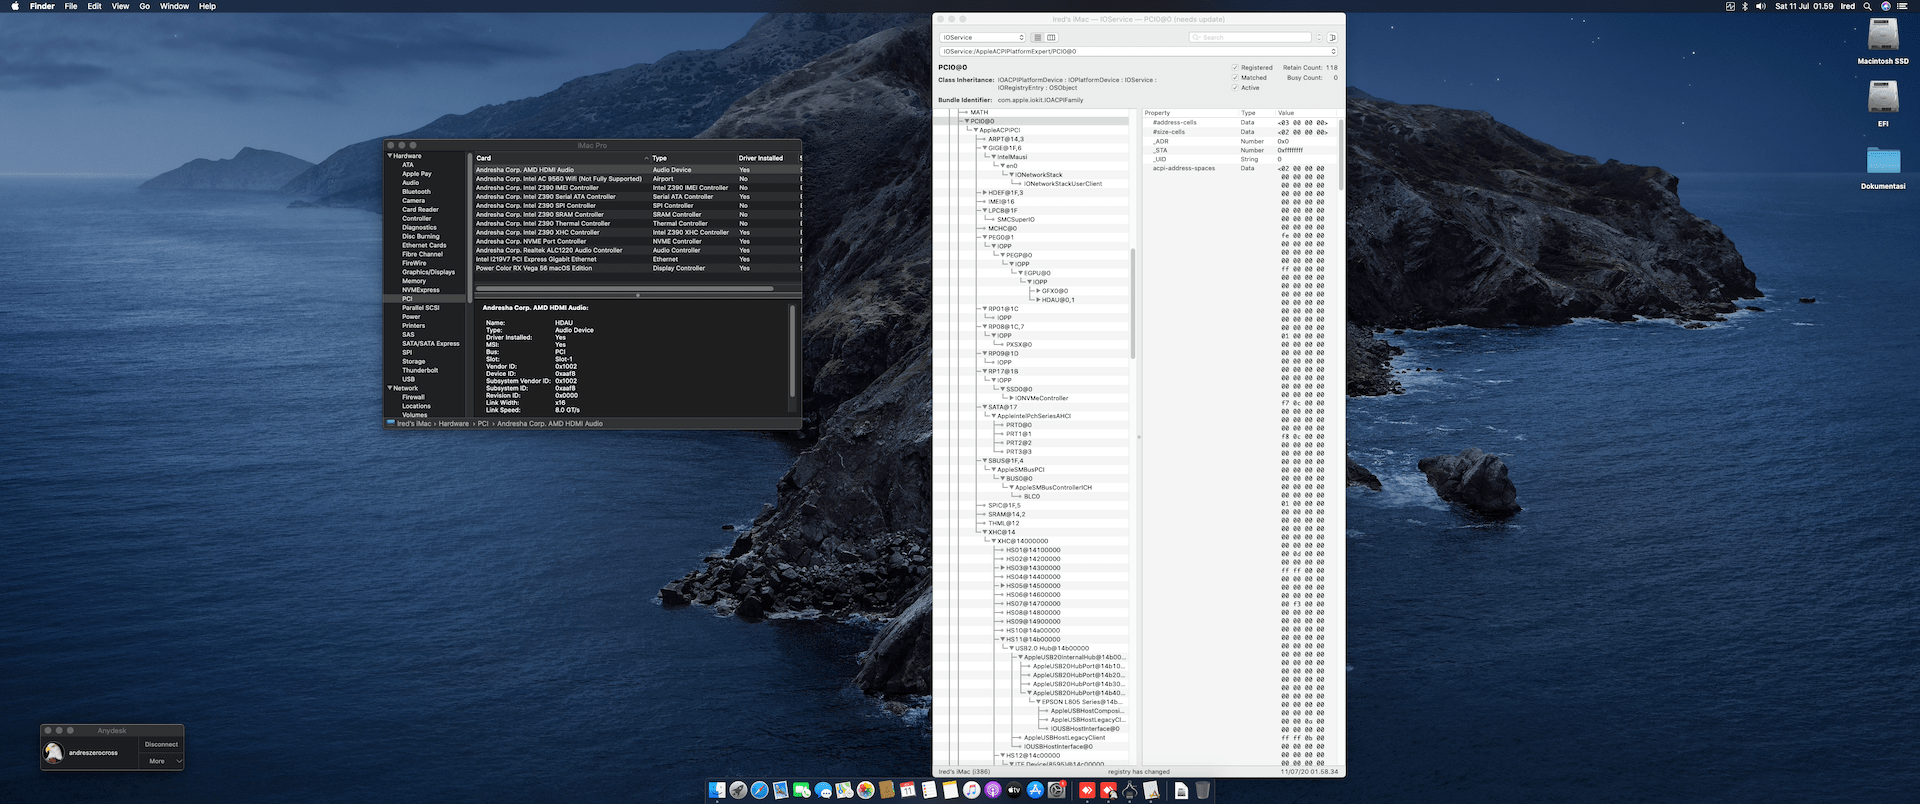Screen dimensions: 1920x804
Task: Click Disconnect in the Anydesk window
Action: 161,744
